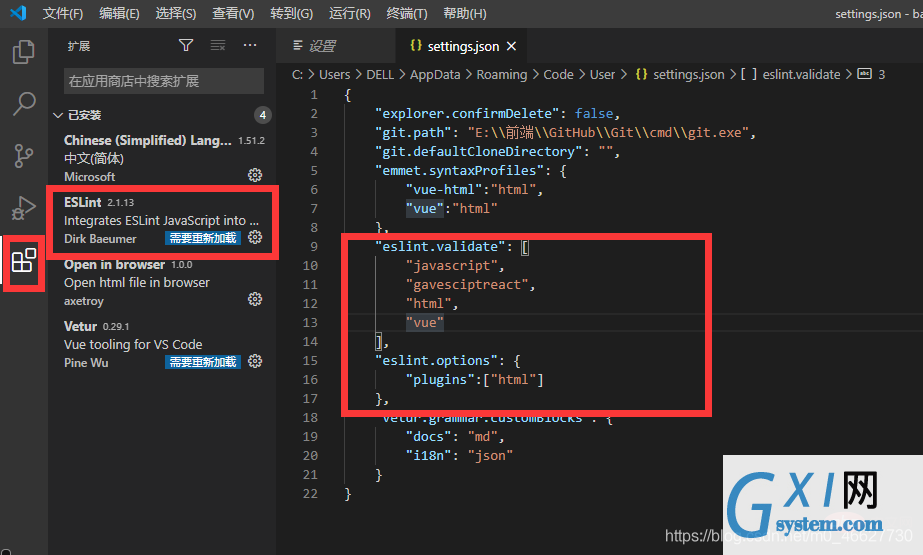The width and height of the screenshot is (923, 555).
Task: Select the settings.json editor tab
Action: tap(461, 46)
